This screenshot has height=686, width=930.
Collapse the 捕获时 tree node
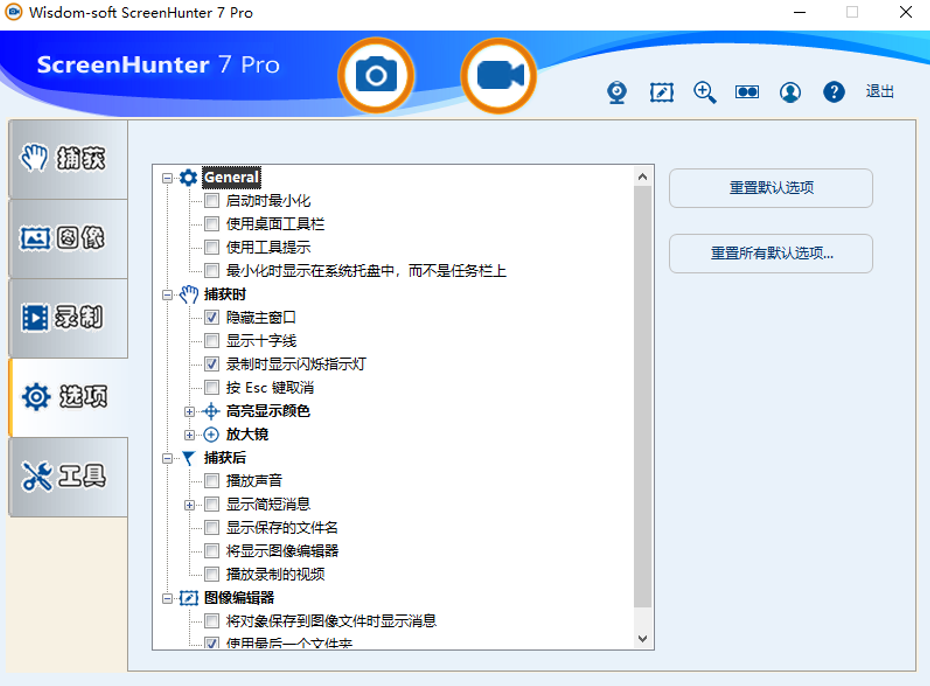tap(167, 295)
